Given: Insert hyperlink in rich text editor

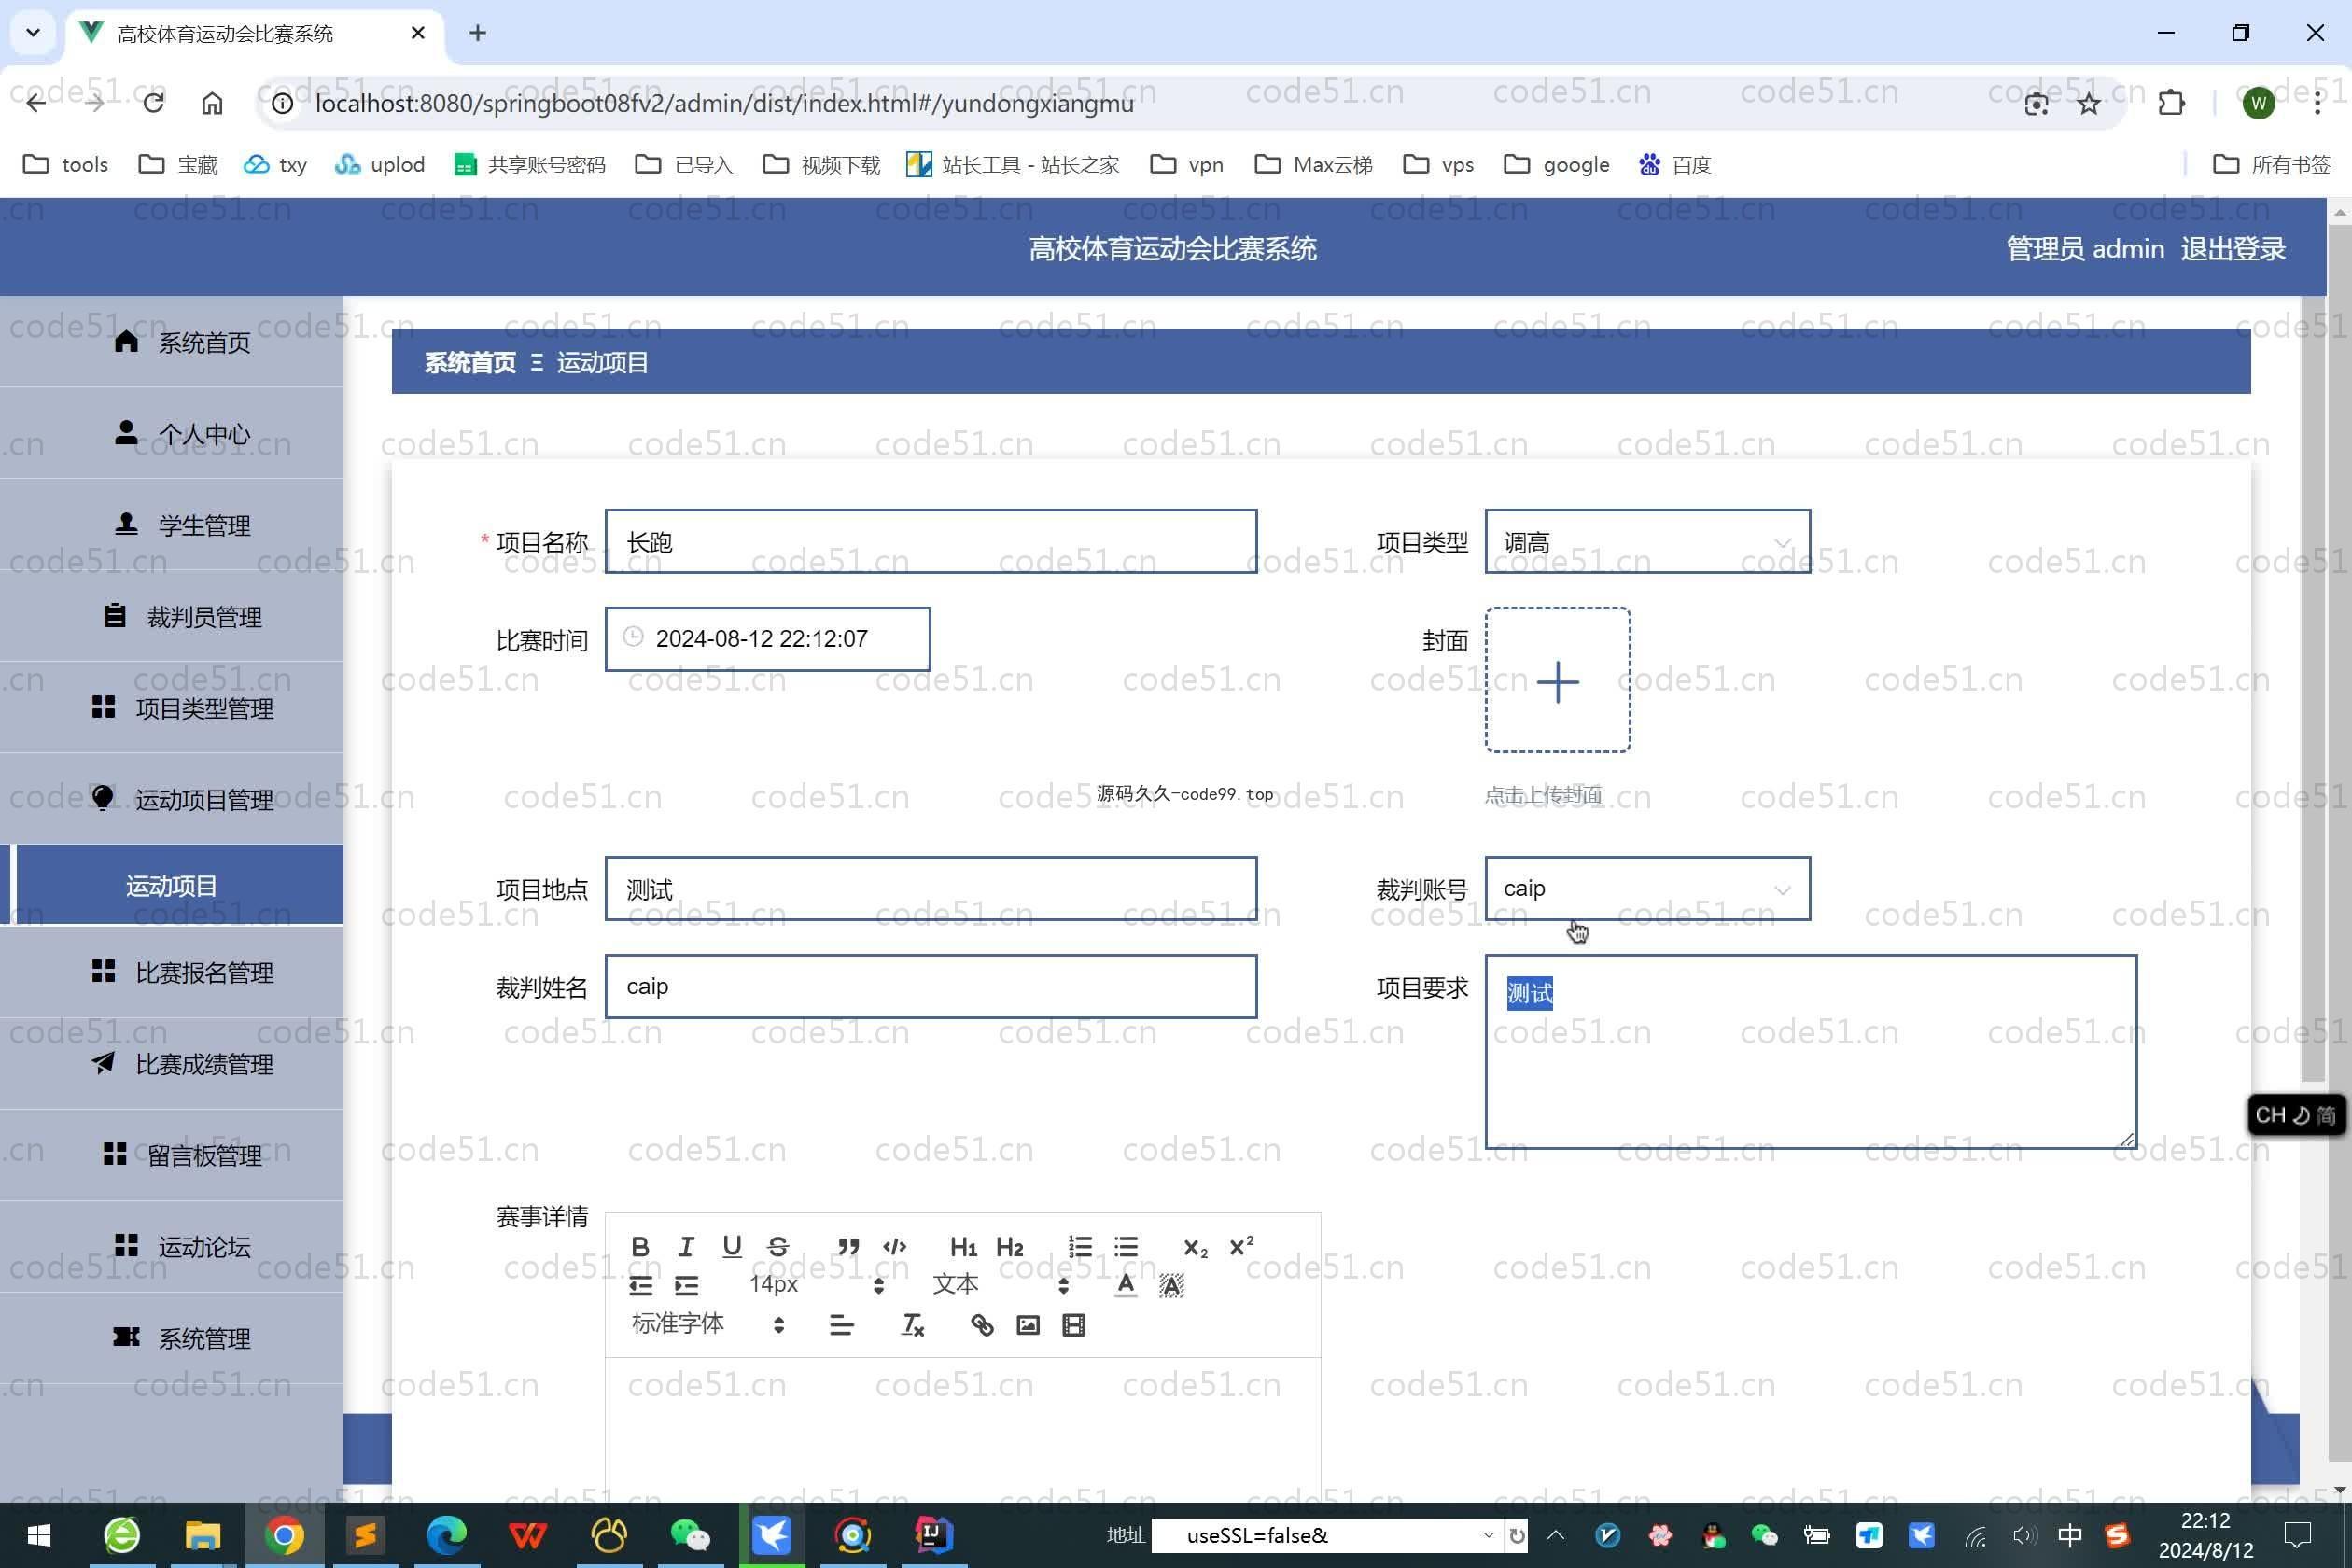Looking at the screenshot, I should 982,1326.
